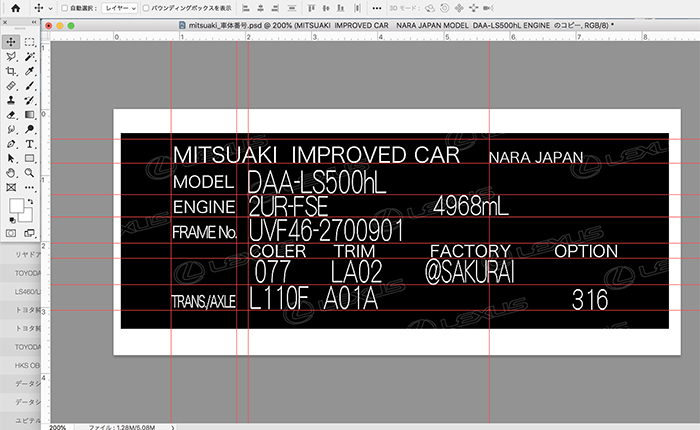Screen dimensions: 700x430
Task: Click the foreground color swatch
Action: tap(15, 206)
